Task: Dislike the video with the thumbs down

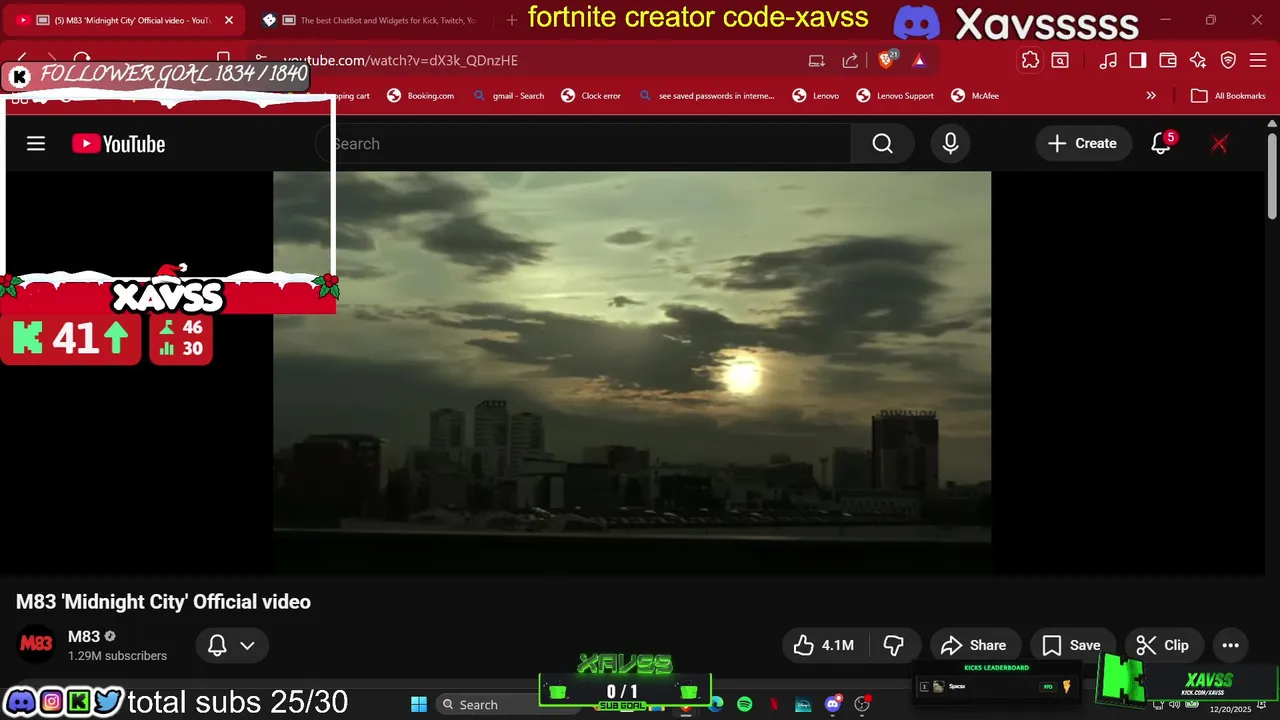Action: [894, 646]
